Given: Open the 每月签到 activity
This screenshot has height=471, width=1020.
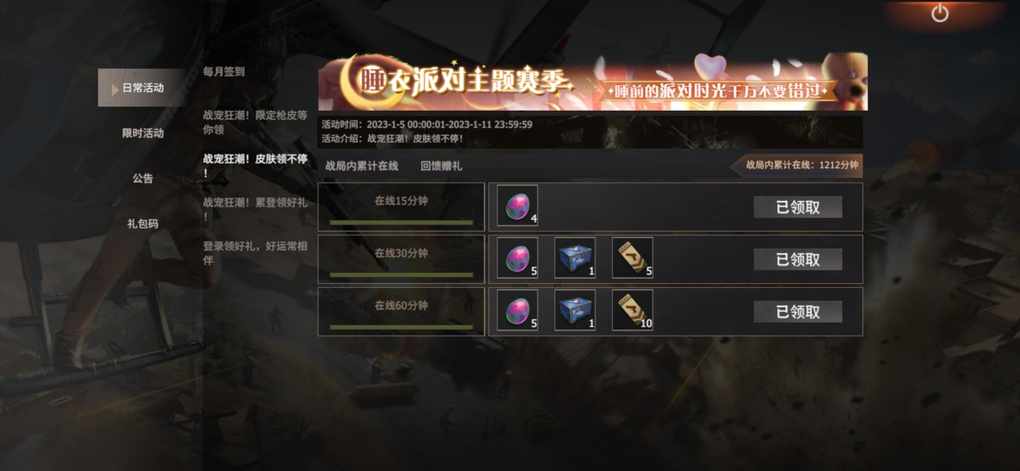Looking at the screenshot, I should 224,72.
